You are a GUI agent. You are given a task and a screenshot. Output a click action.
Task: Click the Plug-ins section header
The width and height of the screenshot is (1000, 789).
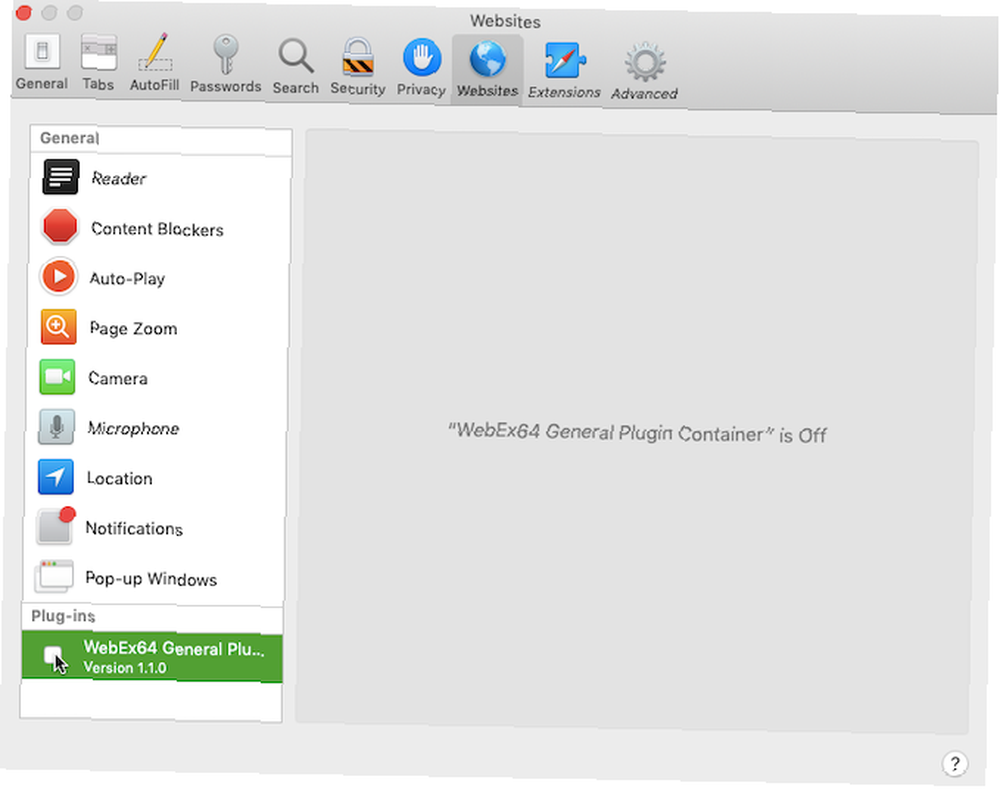tap(63, 616)
